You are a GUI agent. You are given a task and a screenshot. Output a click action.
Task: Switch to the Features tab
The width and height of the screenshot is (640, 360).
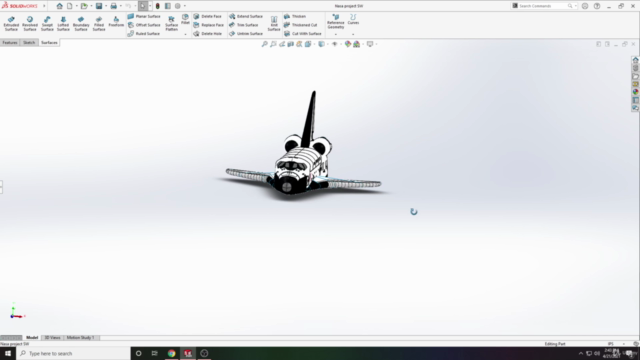pos(10,42)
